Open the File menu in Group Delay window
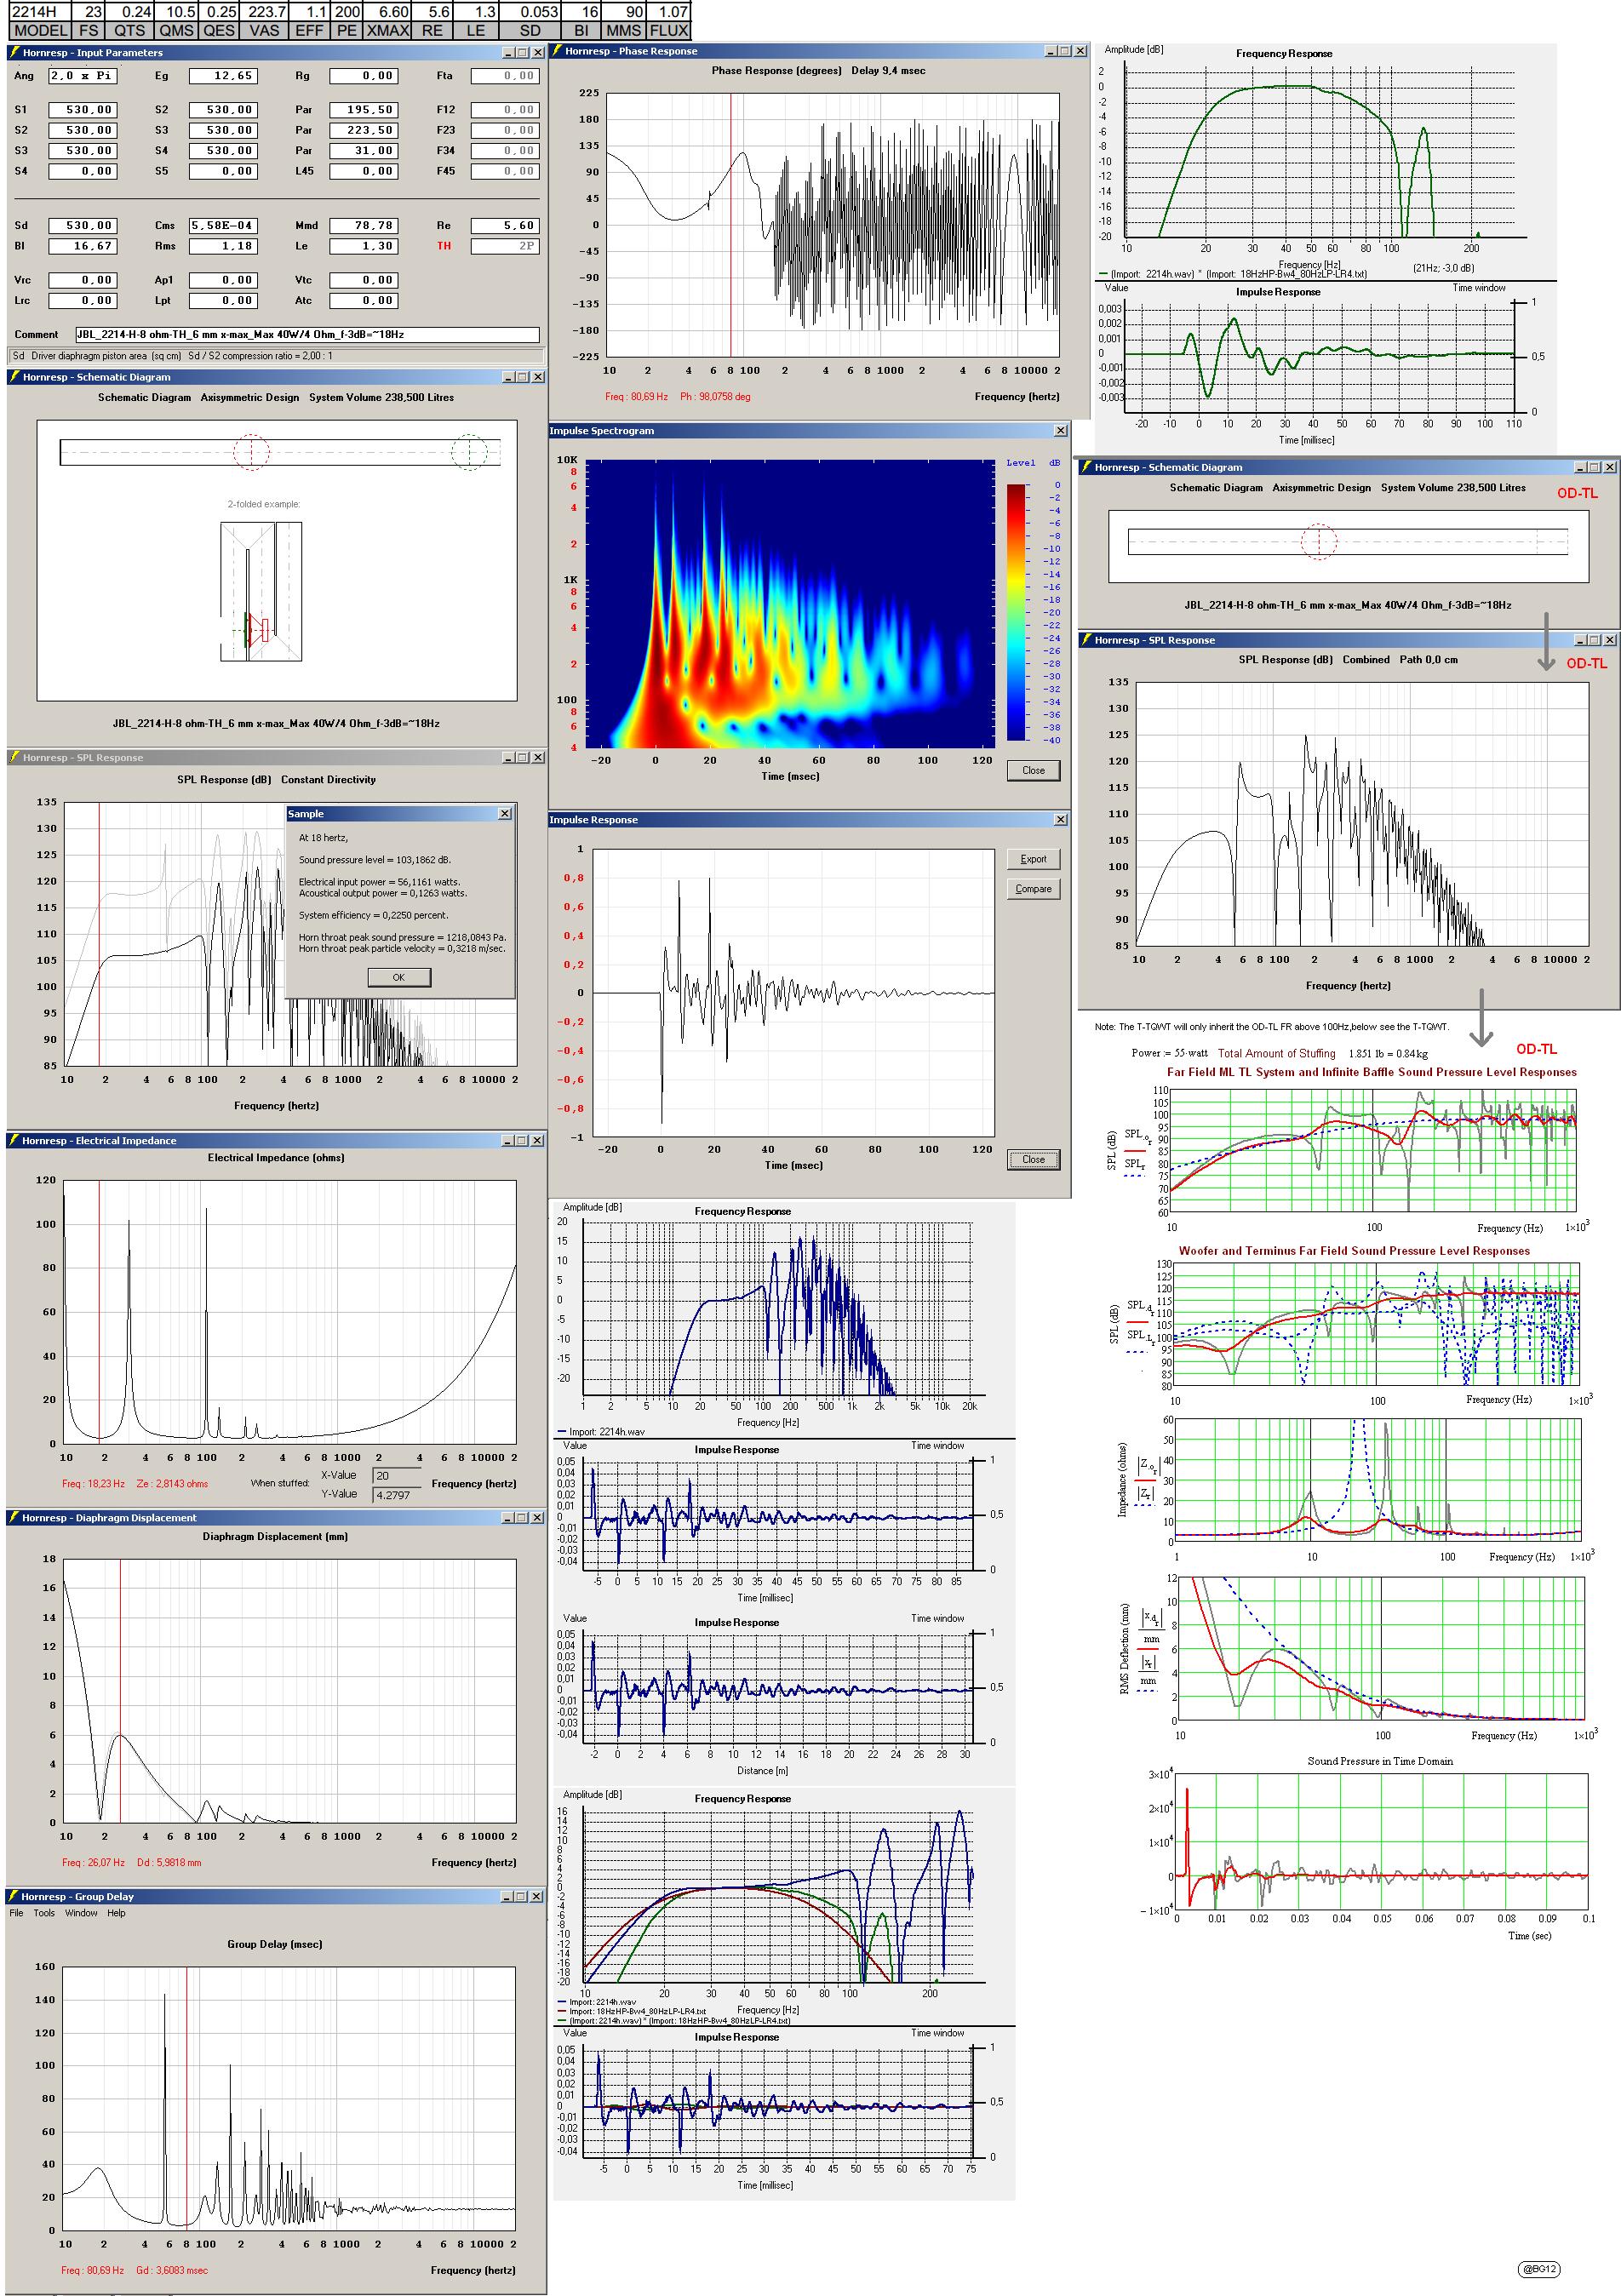Image resolution: width=1621 pixels, height=2296 pixels. (16, 1913)
